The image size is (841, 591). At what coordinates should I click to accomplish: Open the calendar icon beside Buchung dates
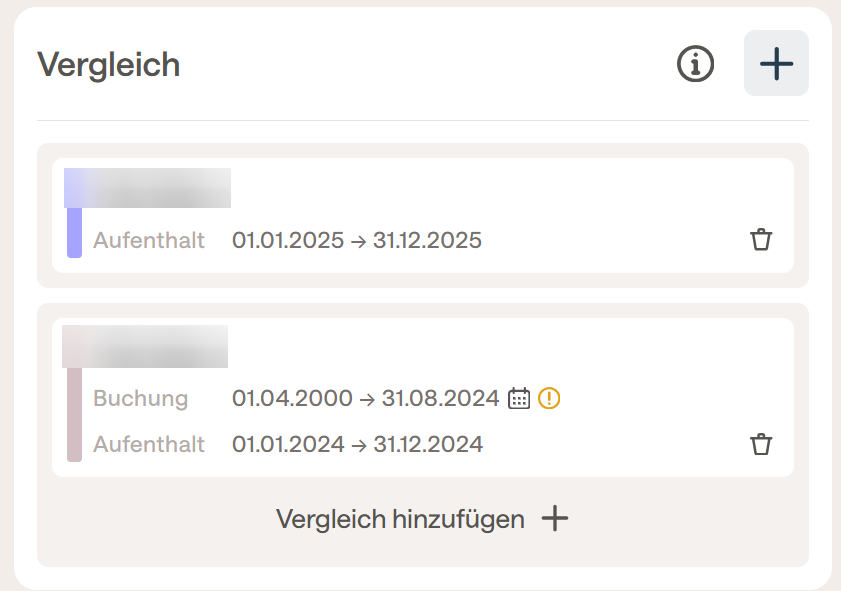(519, 398)
